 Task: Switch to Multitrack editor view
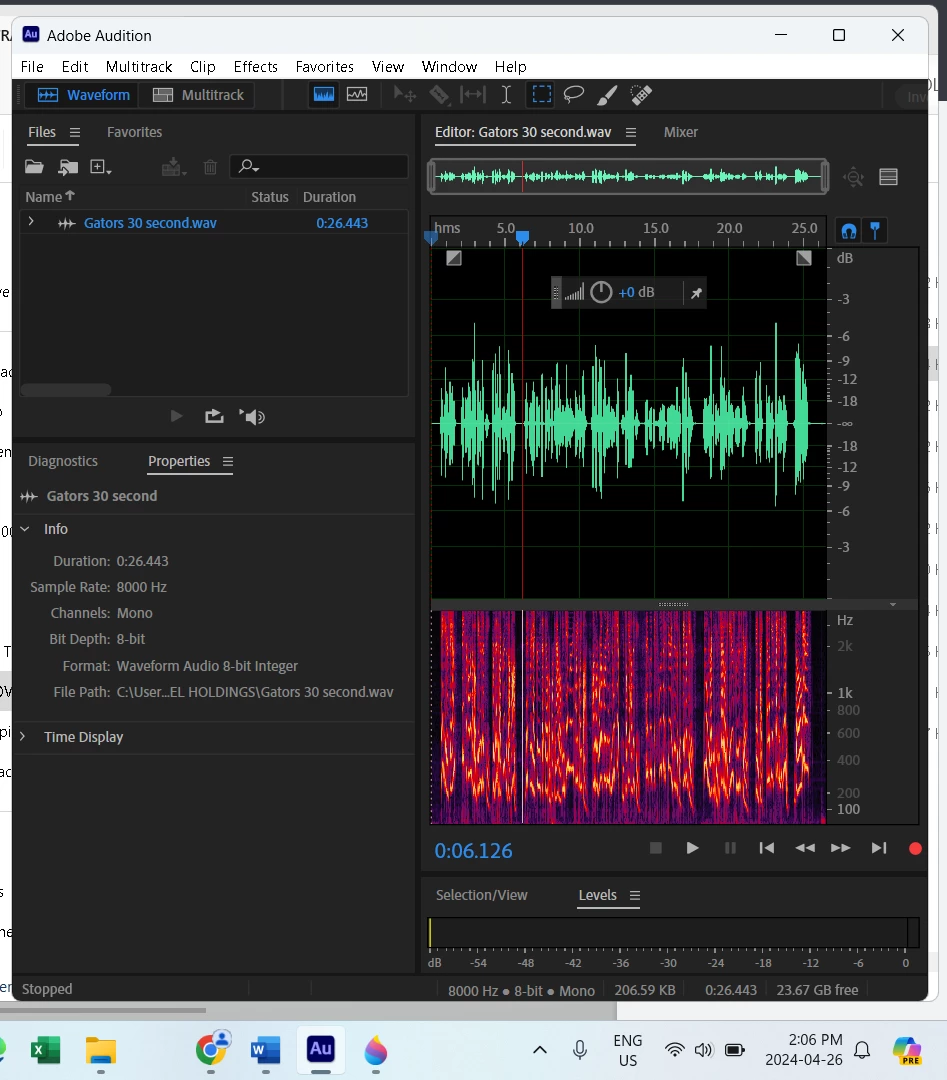coord(198,95)
